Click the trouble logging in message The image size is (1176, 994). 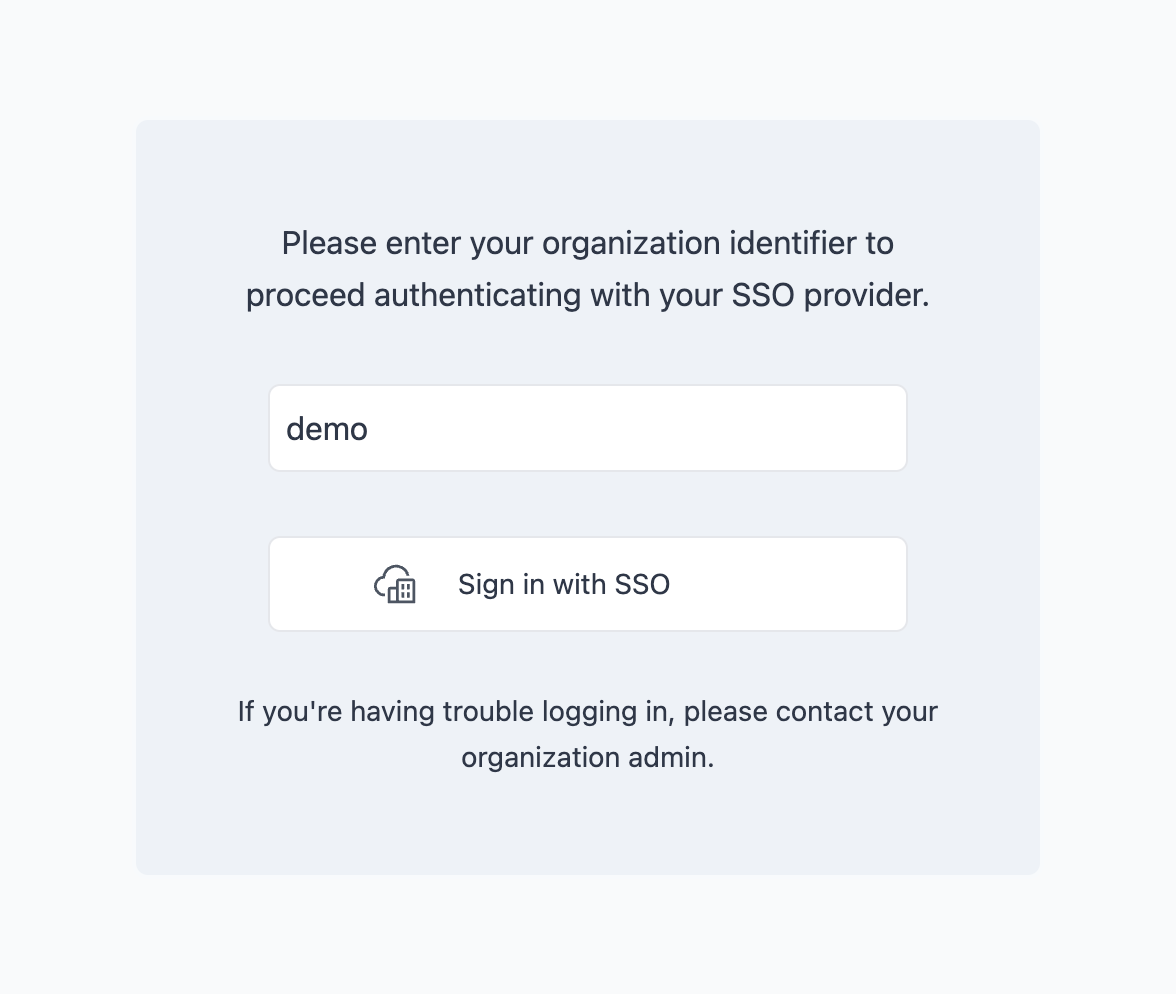pos(587,711)
